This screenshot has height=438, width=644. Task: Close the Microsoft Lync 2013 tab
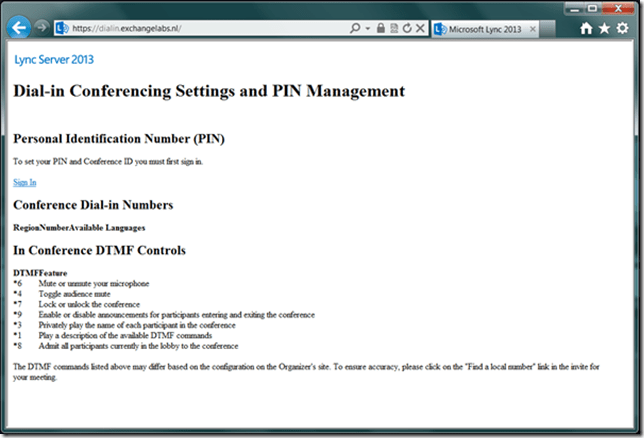(533, 28)
